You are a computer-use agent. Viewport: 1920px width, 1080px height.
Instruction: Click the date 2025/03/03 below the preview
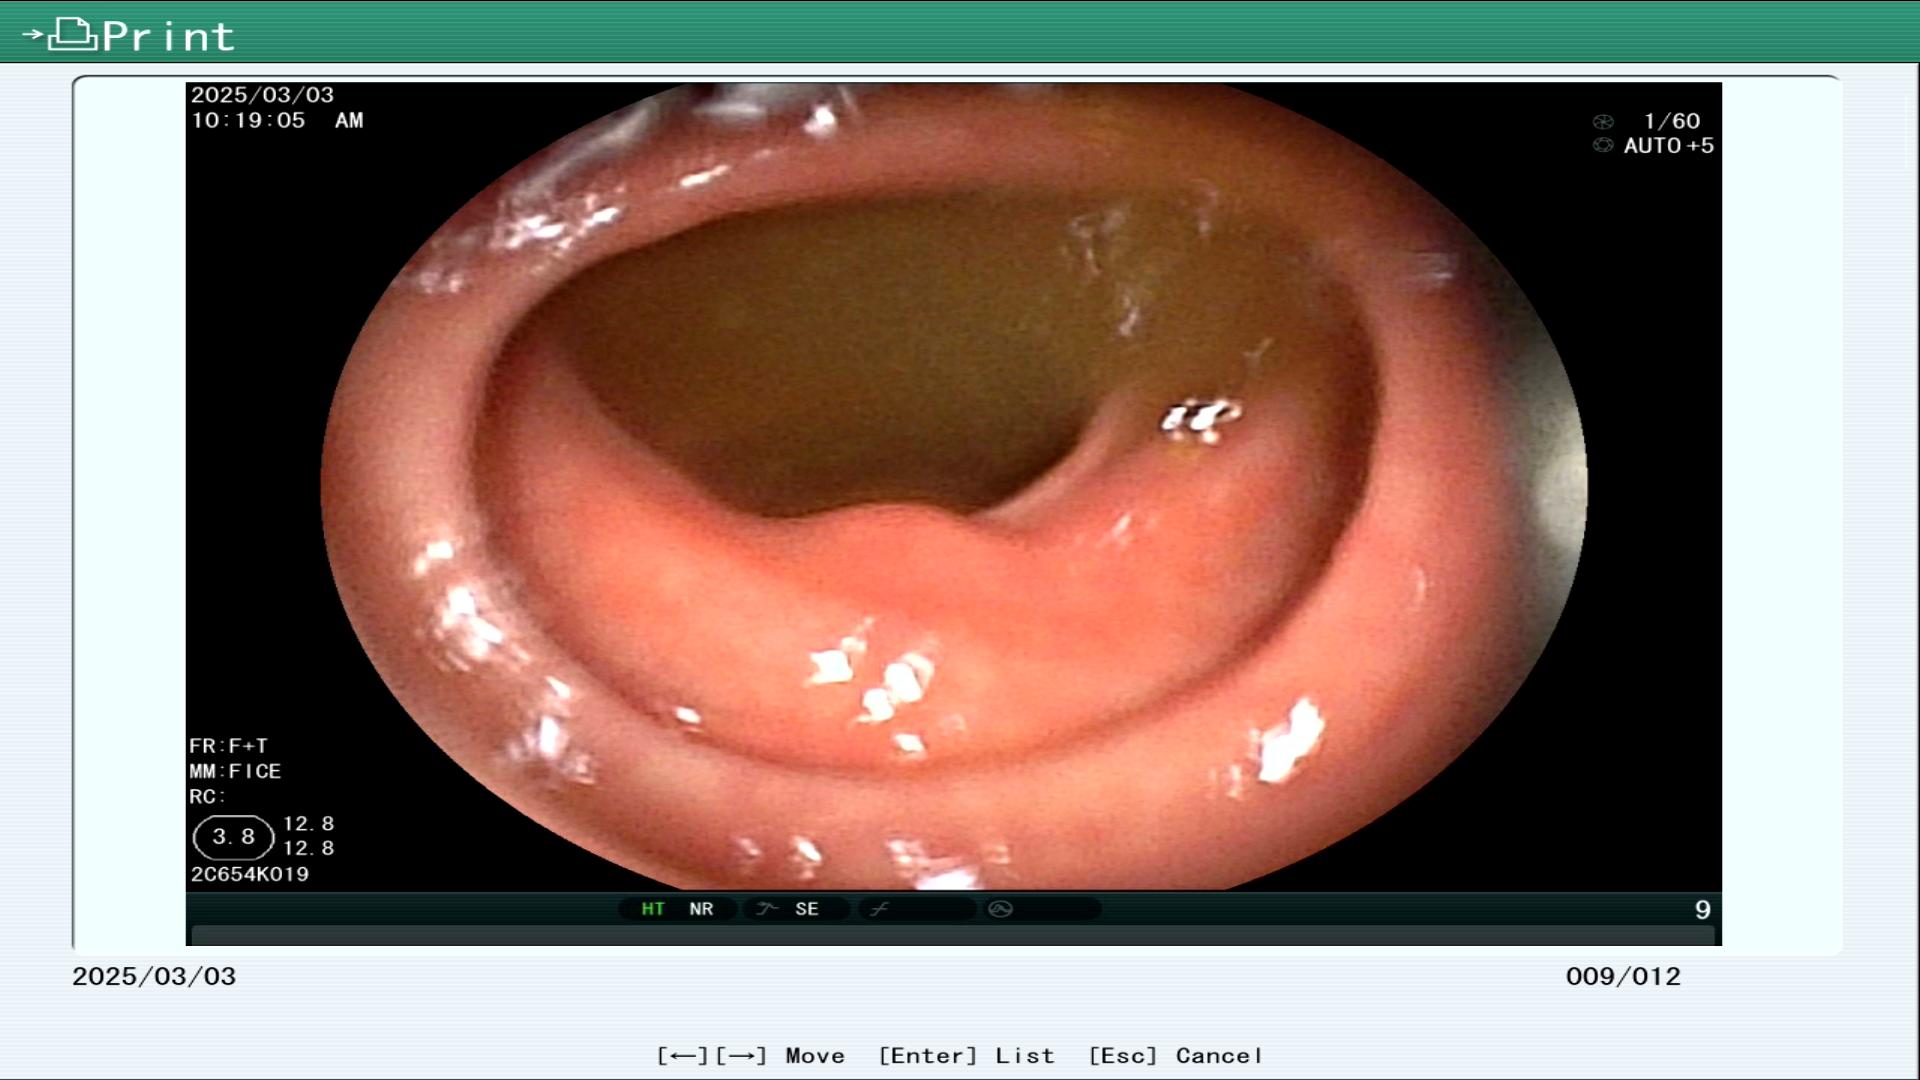pos(154,976)
